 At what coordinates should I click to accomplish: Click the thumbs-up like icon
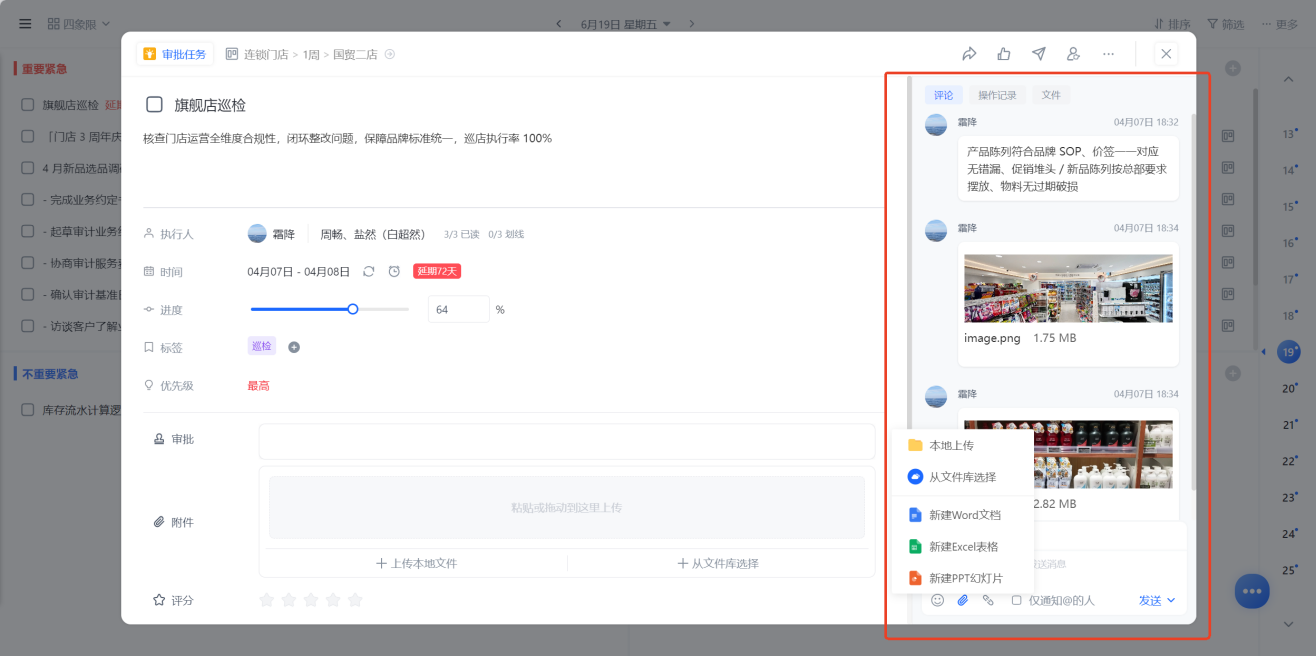point(1004,54)
